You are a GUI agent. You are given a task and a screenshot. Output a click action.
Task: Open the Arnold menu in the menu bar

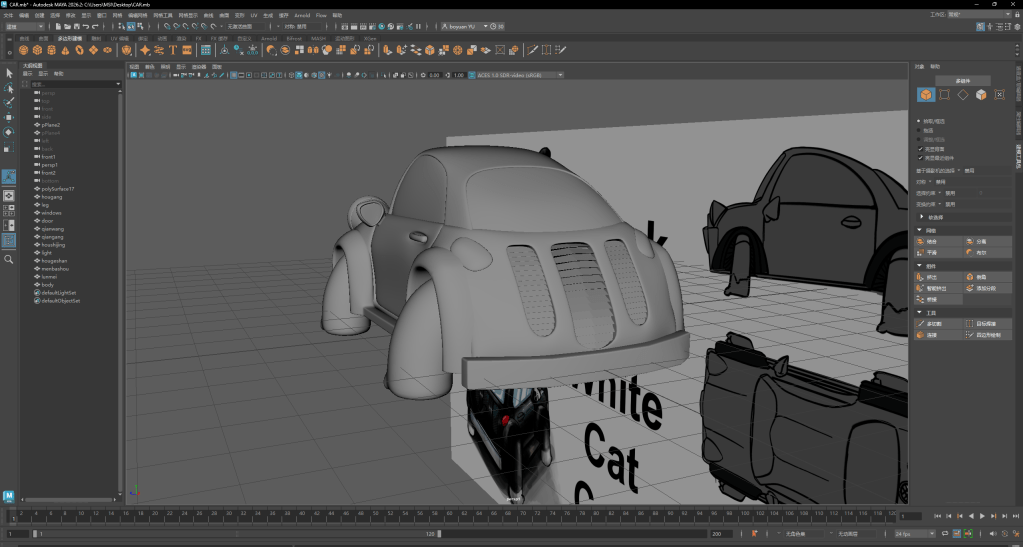tap(301, 16)
